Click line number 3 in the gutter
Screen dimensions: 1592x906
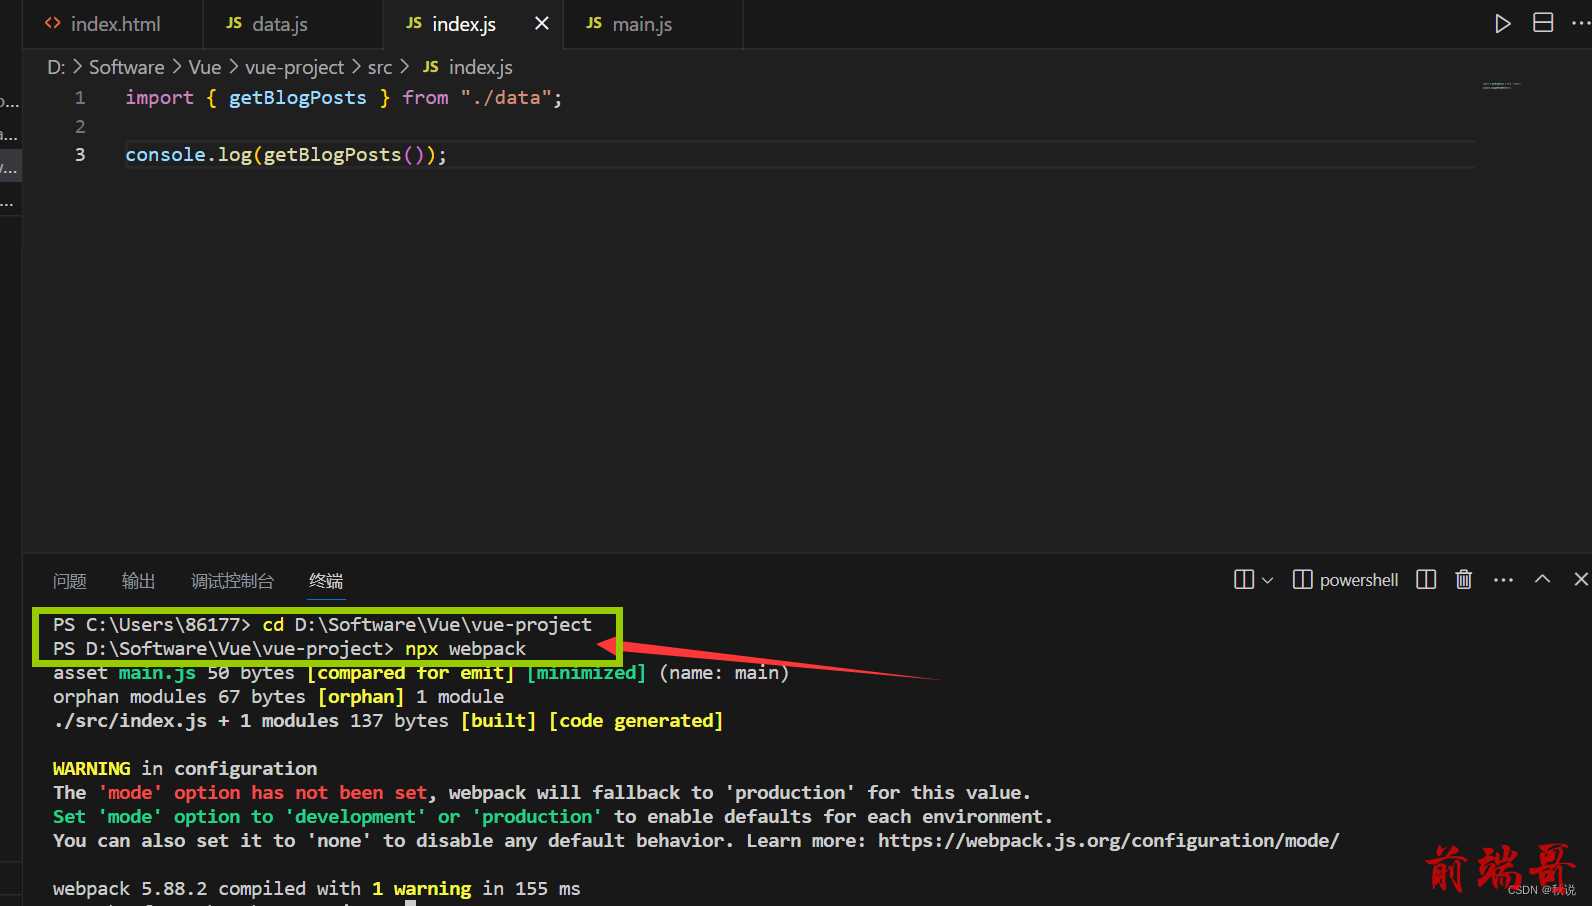[80, 155]
